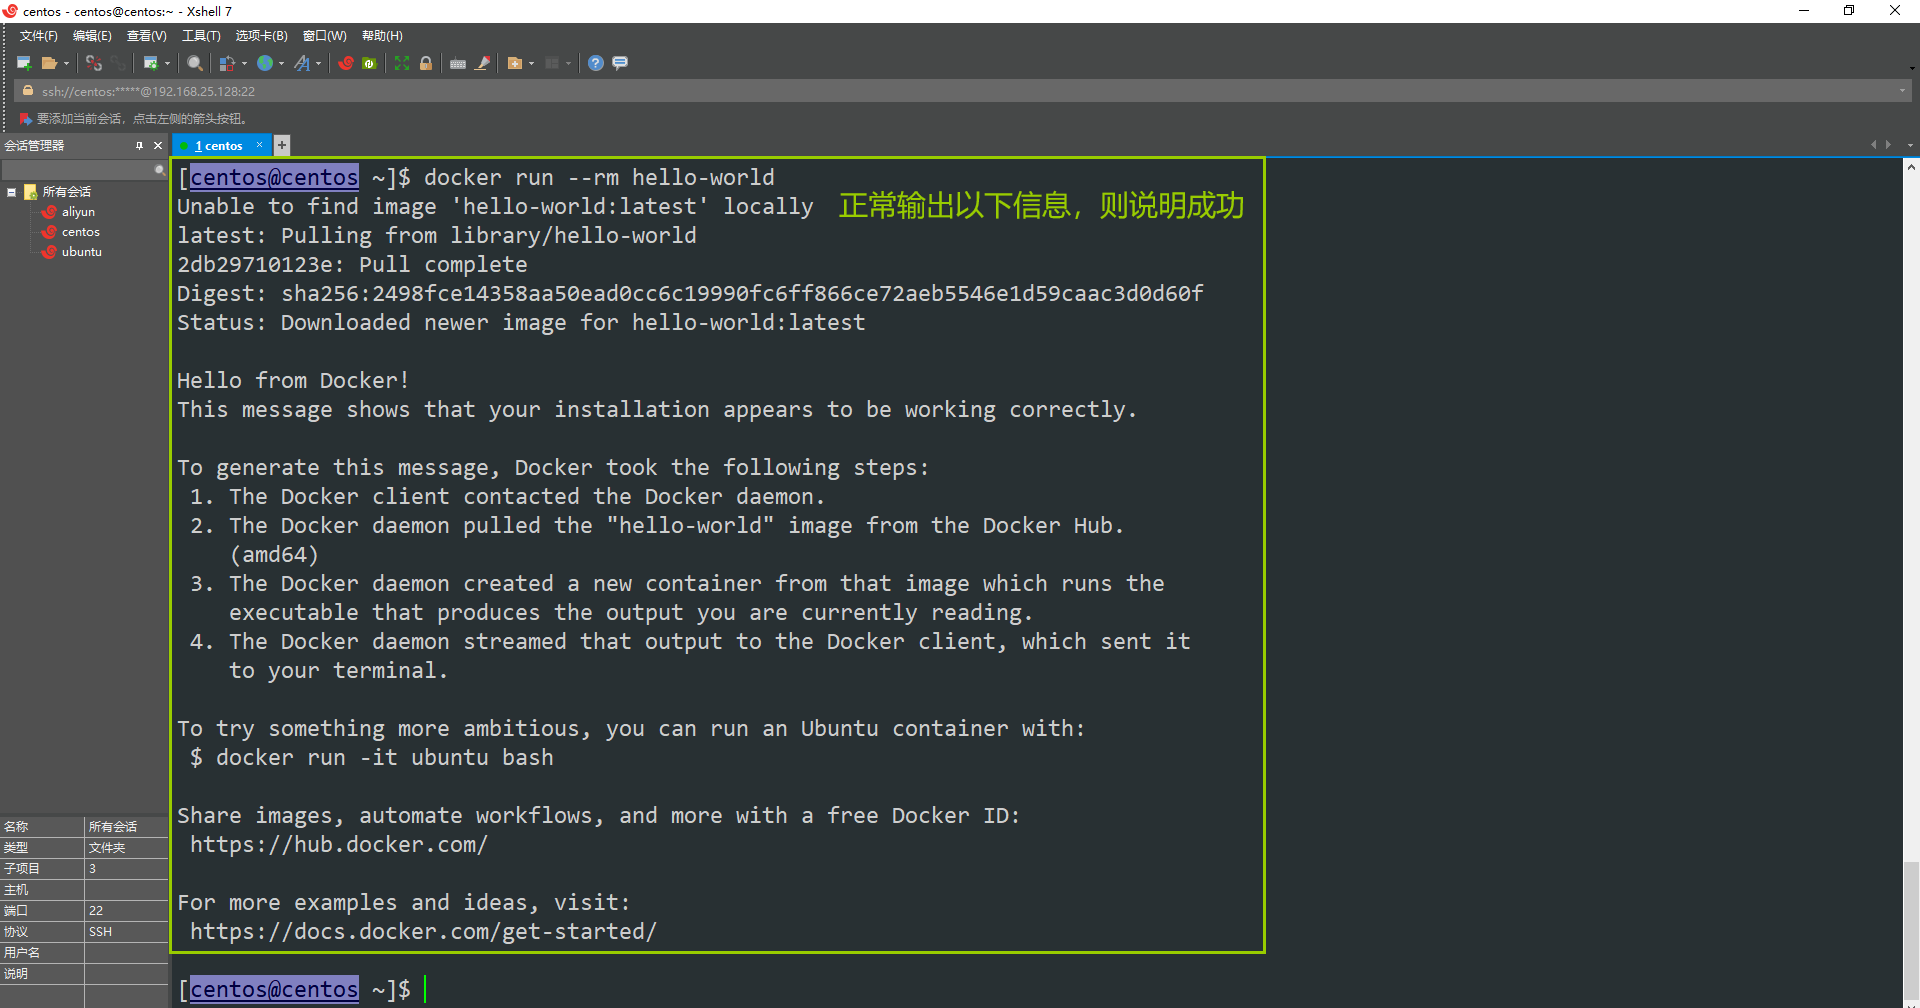This screenshot has width=1920, height=1008.
Task: Close the '1 centos' tab
Action: coord(260,145)
